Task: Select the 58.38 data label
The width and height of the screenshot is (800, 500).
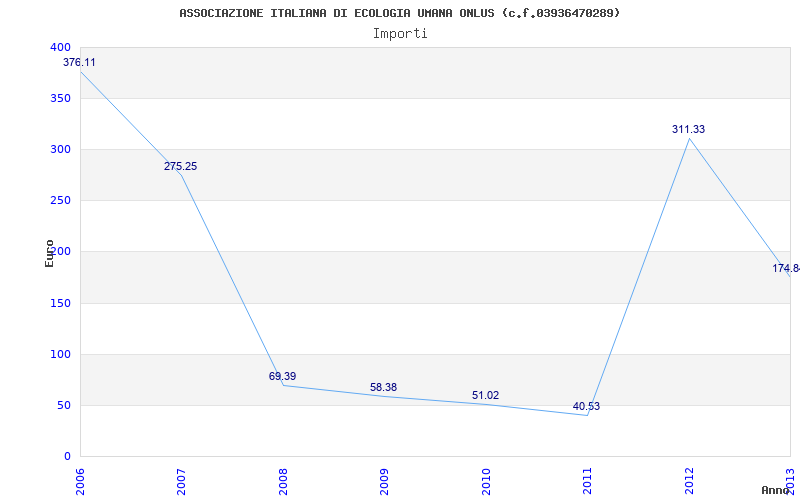Action: pos(383,388)
